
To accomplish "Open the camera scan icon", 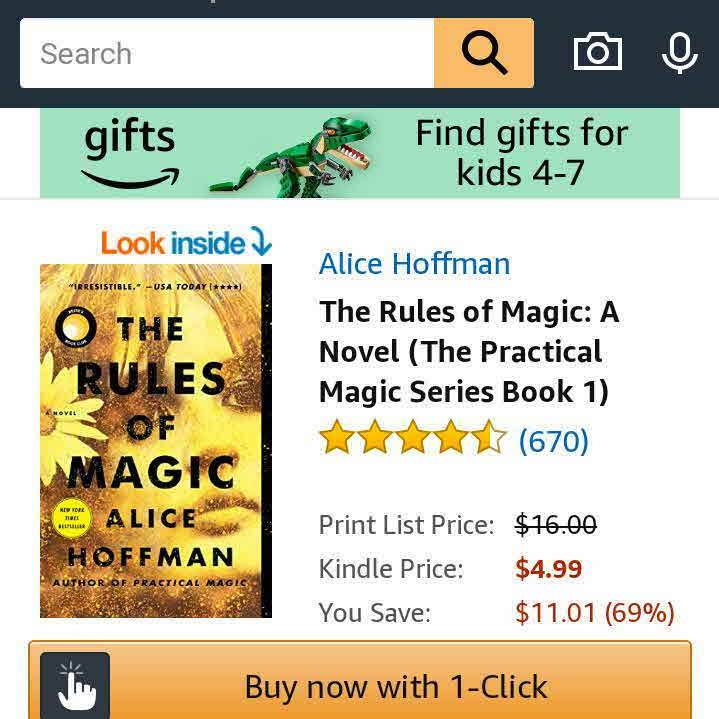I will (597, 51).
